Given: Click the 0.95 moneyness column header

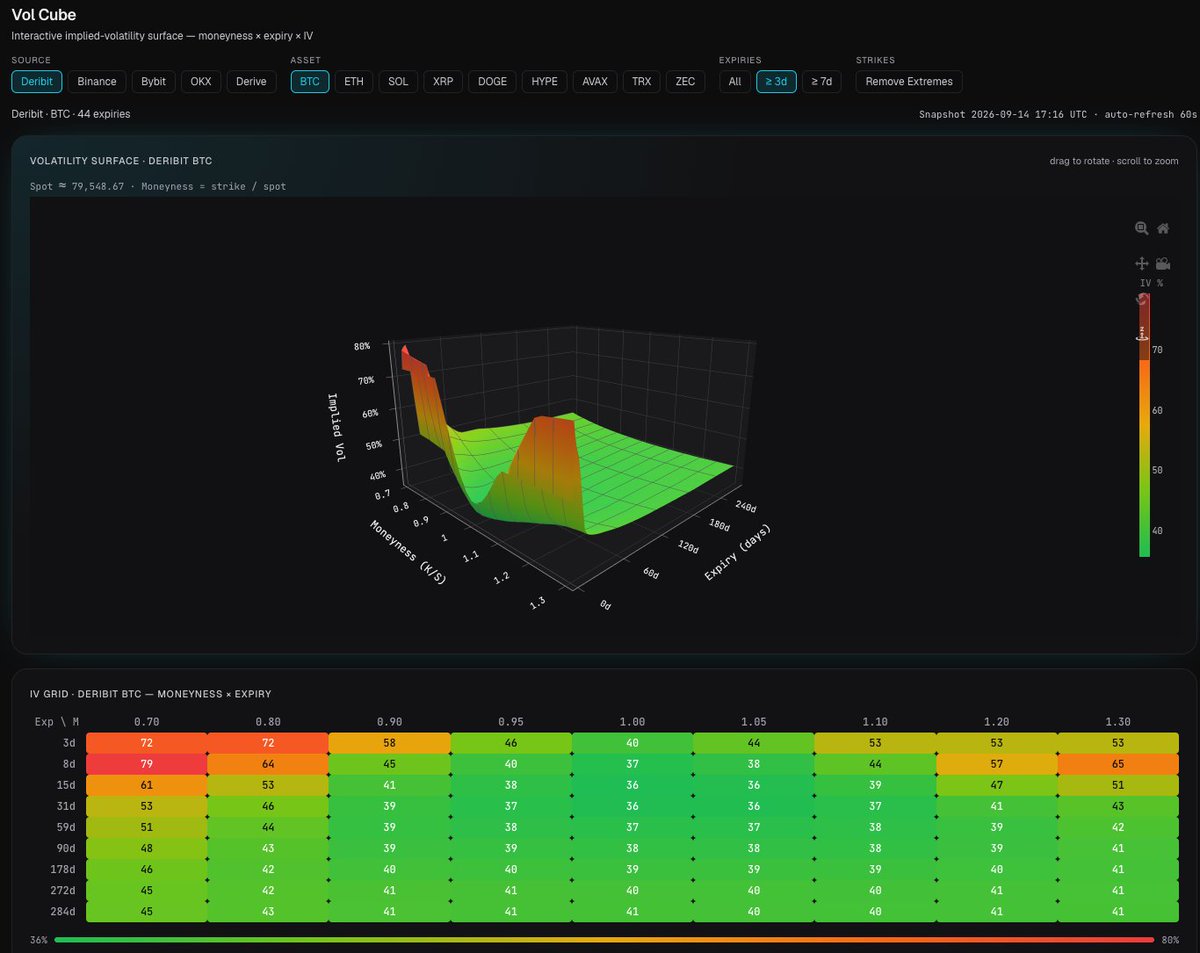Looking at the screenshot, I should pos(511,720).
